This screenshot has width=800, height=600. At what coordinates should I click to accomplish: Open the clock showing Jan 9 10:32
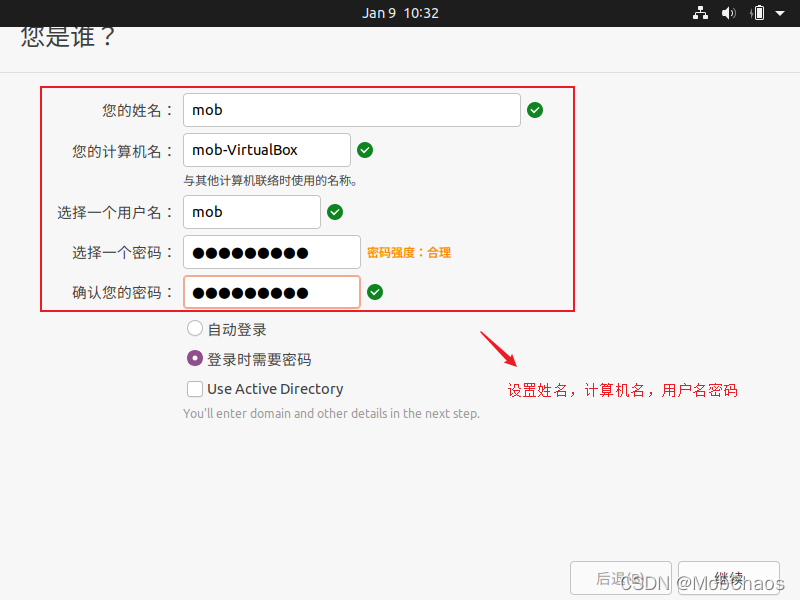pyautogui.click(x=400, y=13)
